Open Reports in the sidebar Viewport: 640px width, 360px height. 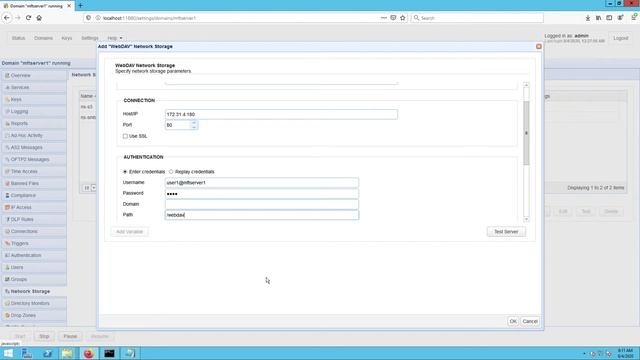(x=34, y=123)
